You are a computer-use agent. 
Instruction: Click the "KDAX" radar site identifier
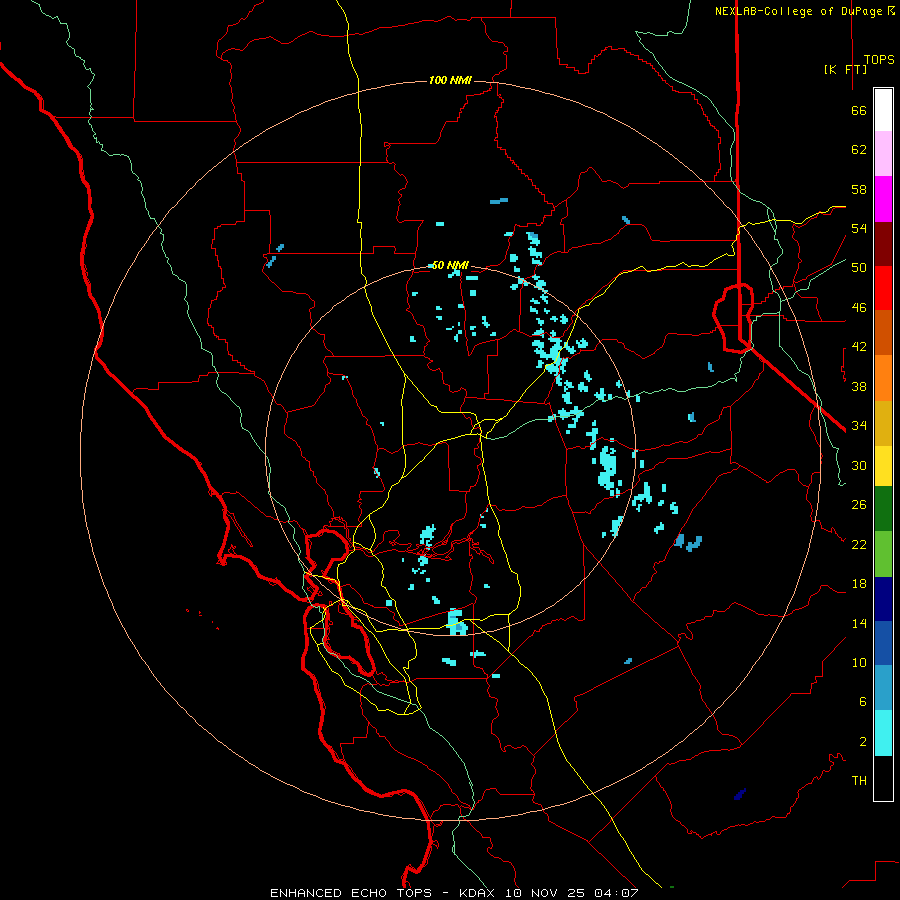tap(479, 893)
